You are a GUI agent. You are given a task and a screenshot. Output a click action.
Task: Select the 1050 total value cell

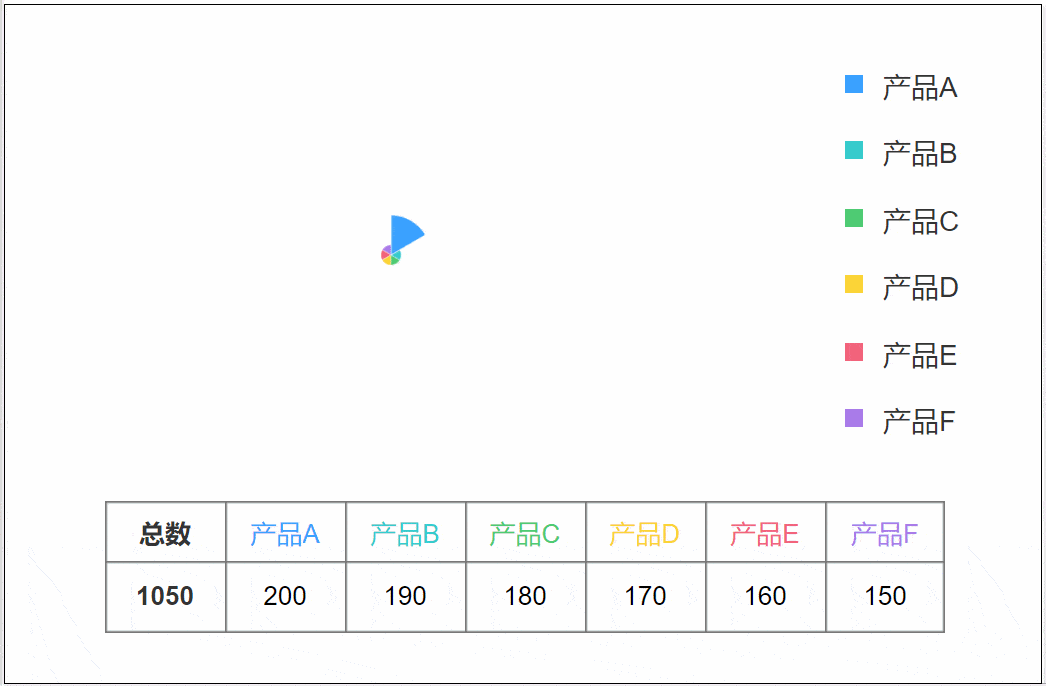[165, 597]
